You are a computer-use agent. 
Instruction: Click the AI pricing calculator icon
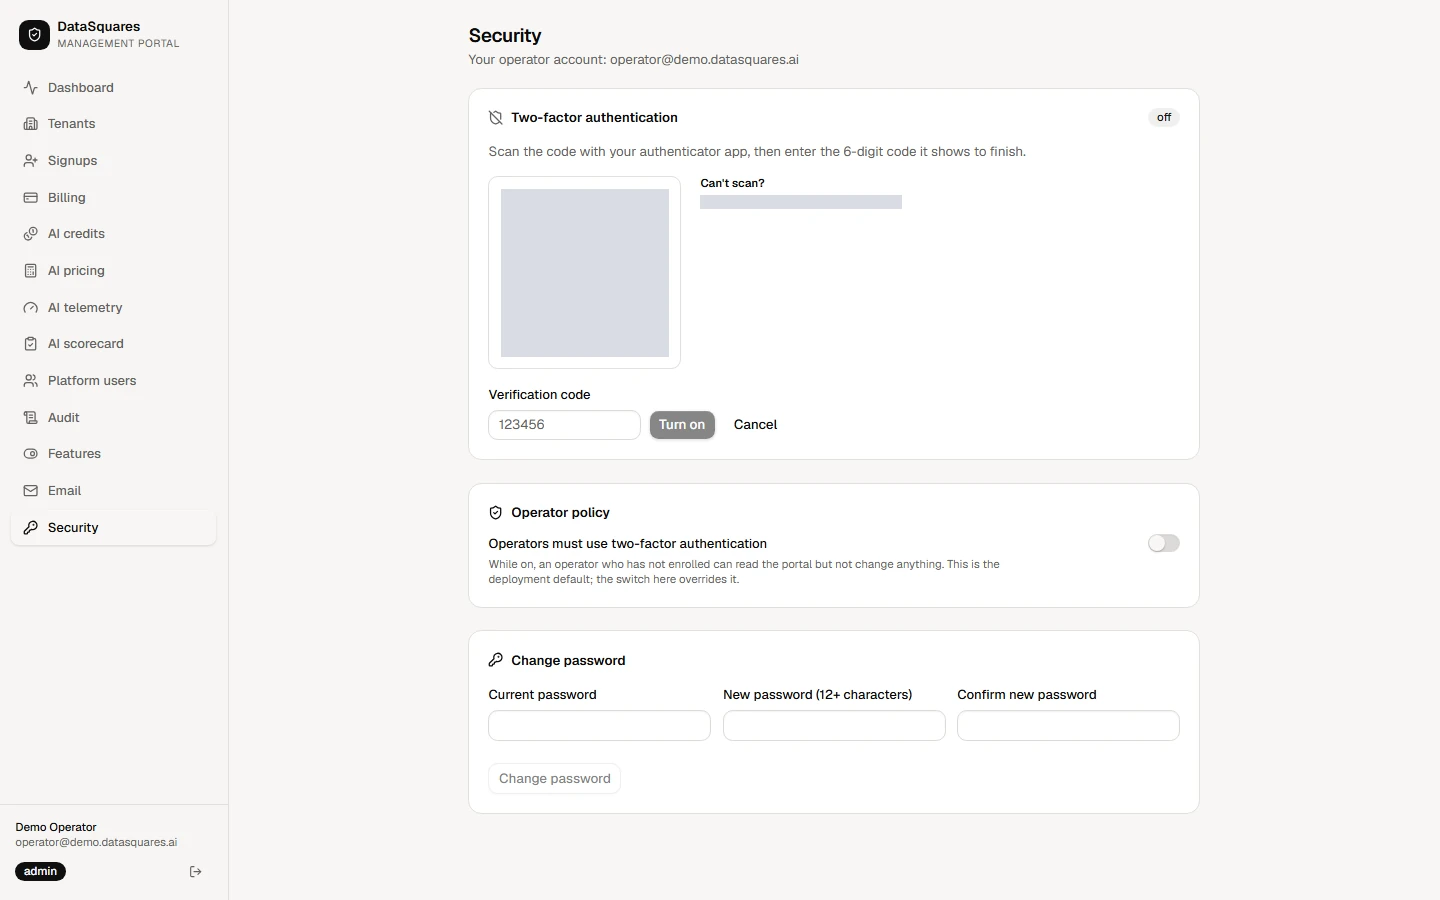31,271
